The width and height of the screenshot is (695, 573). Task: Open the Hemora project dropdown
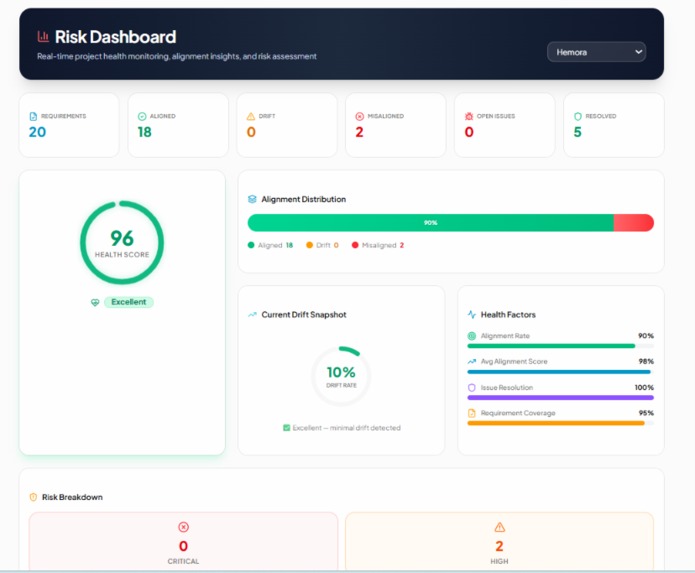click(x=596, y=52)
